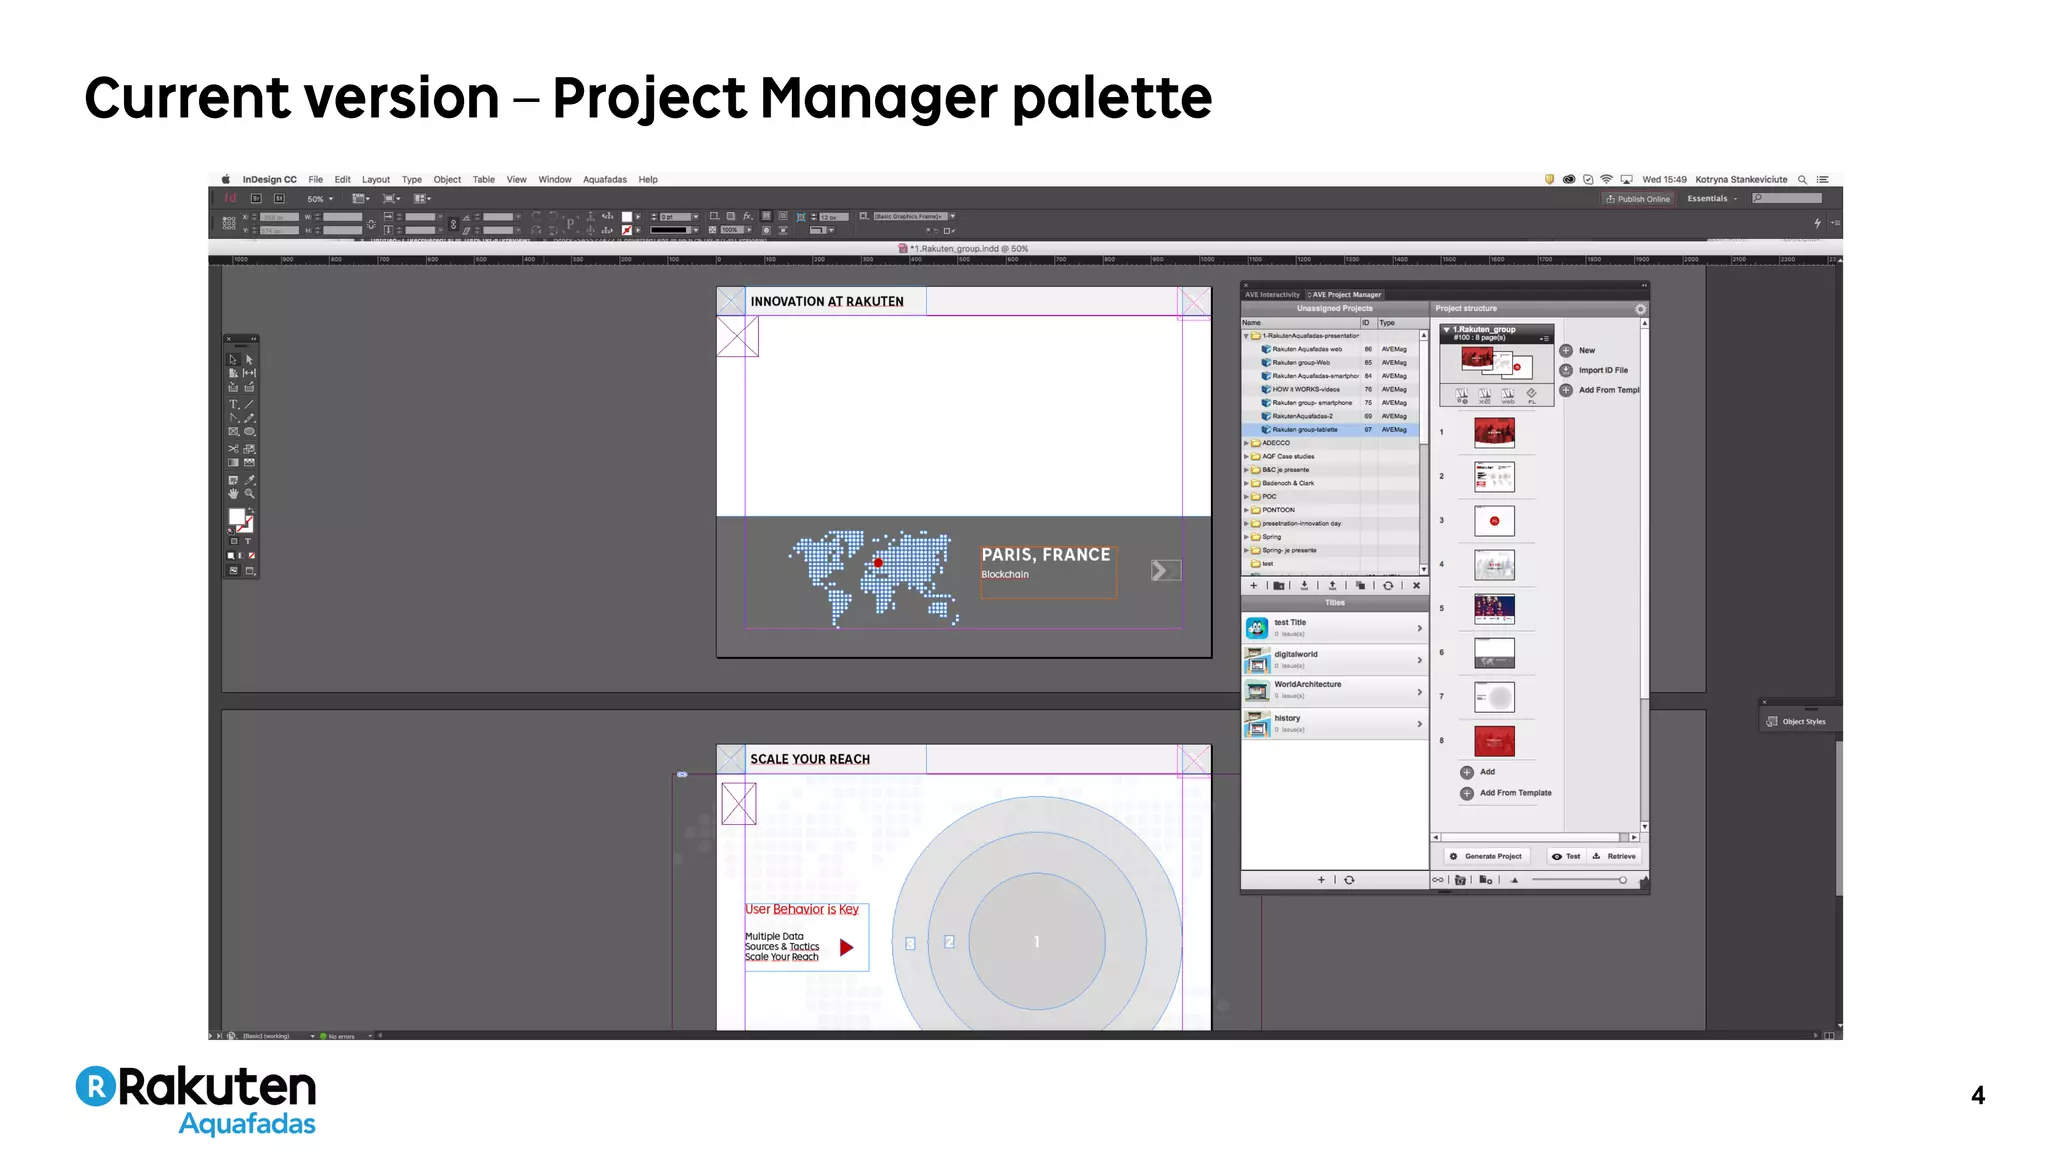Open the File menu
The image size is (2048, 1152).
point(316,180)
